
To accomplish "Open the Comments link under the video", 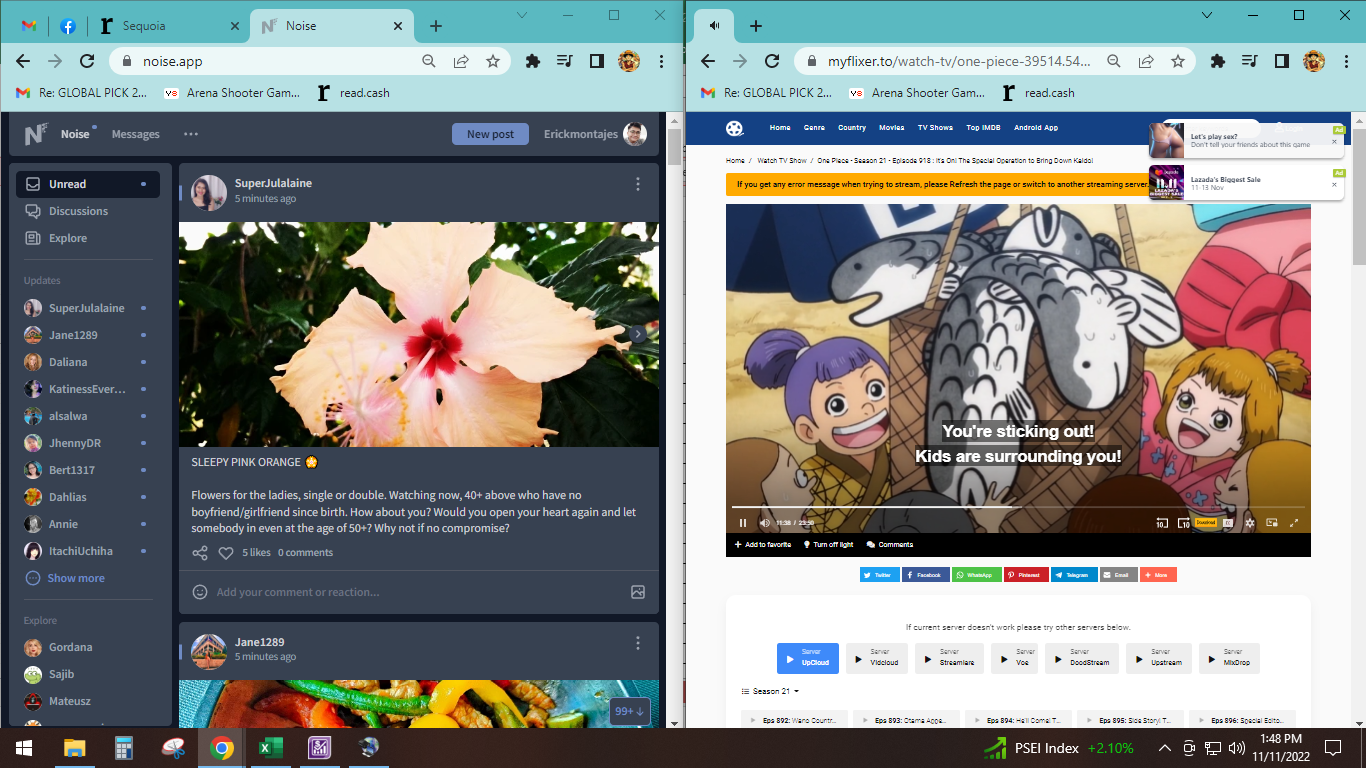I will coord(890,545).
